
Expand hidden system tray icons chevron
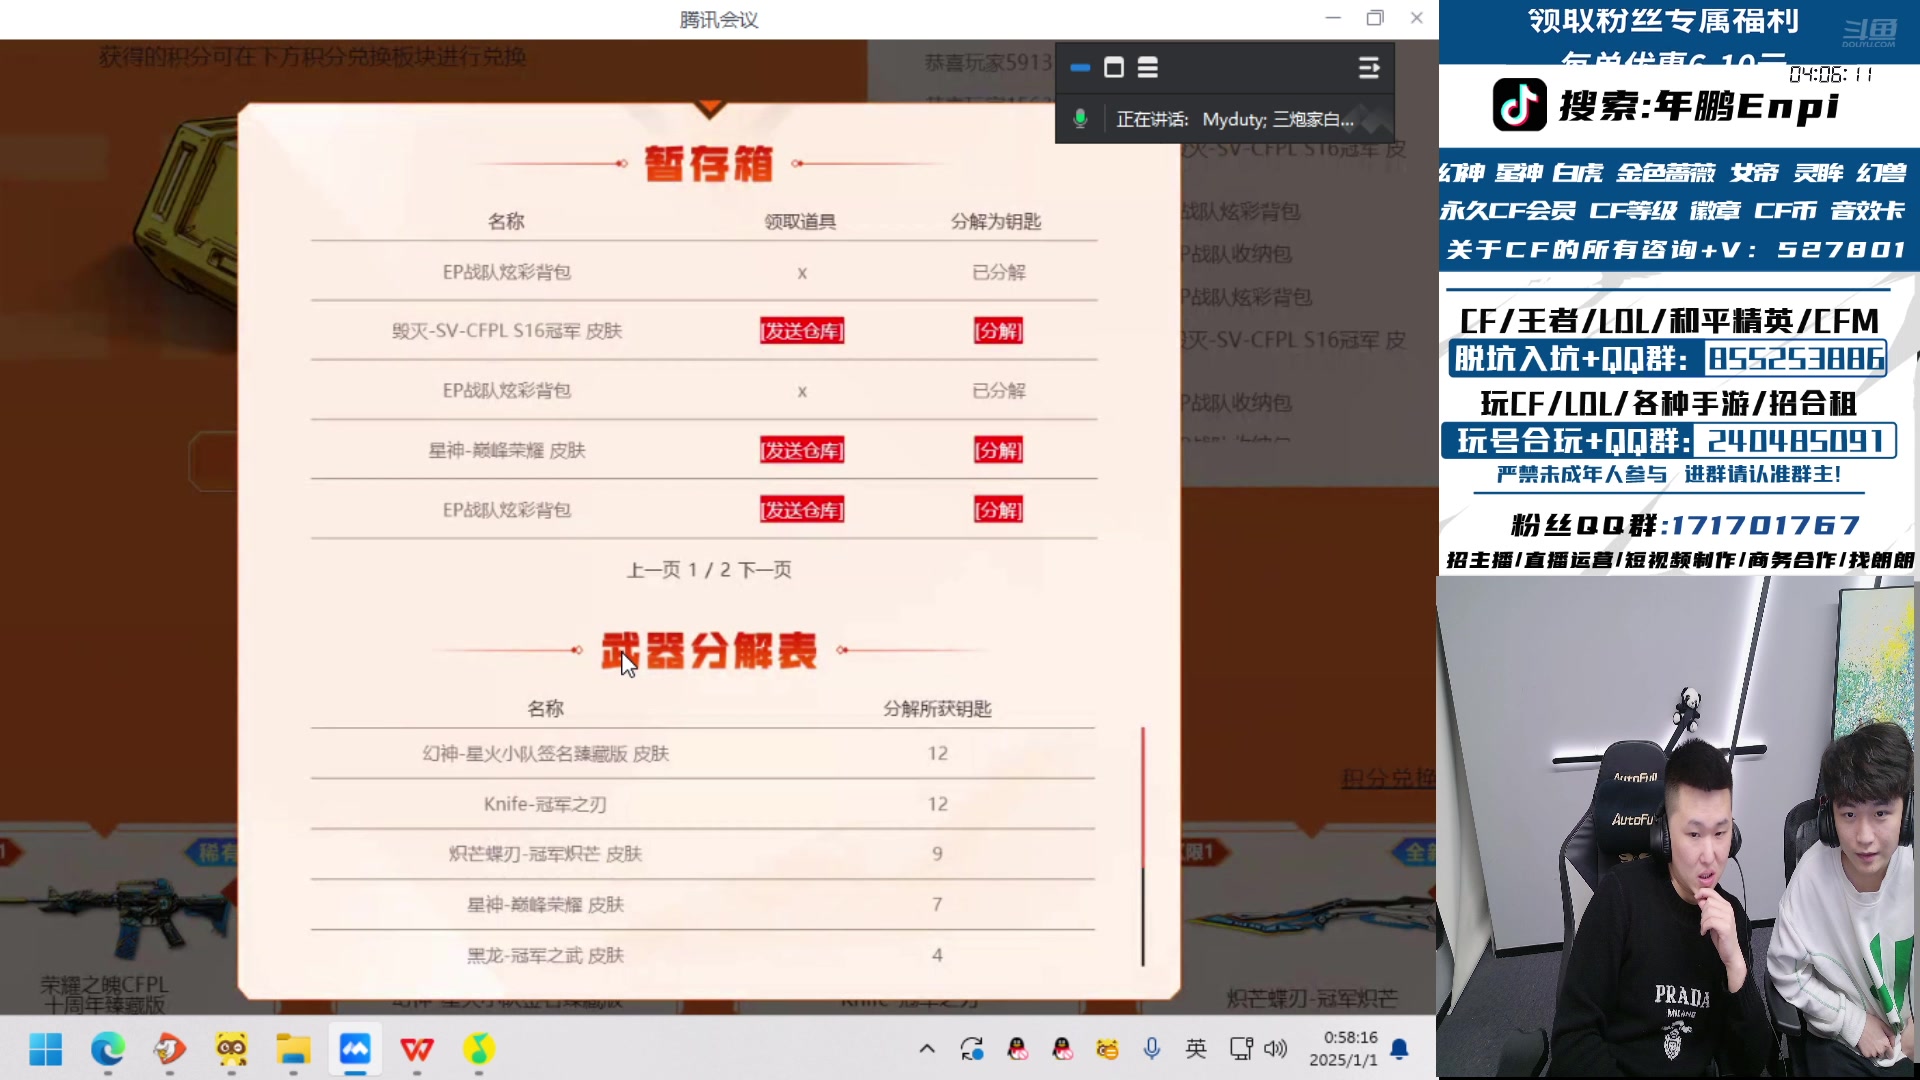[x=926, y=1049]
